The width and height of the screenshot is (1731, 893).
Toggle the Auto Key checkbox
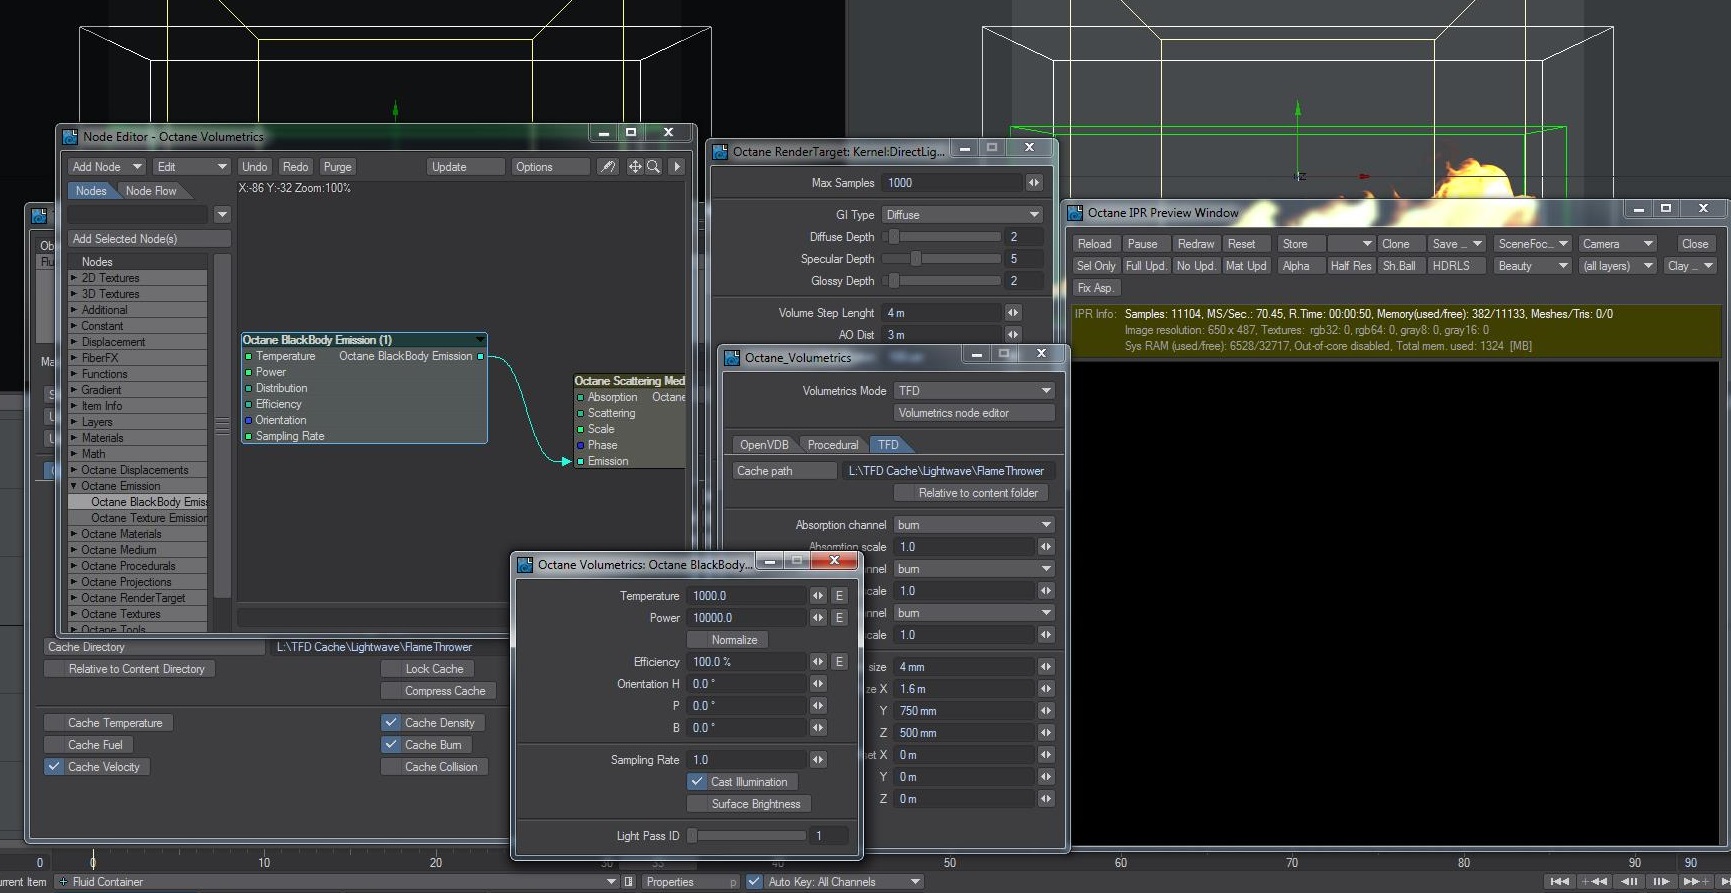coord(754,882)
